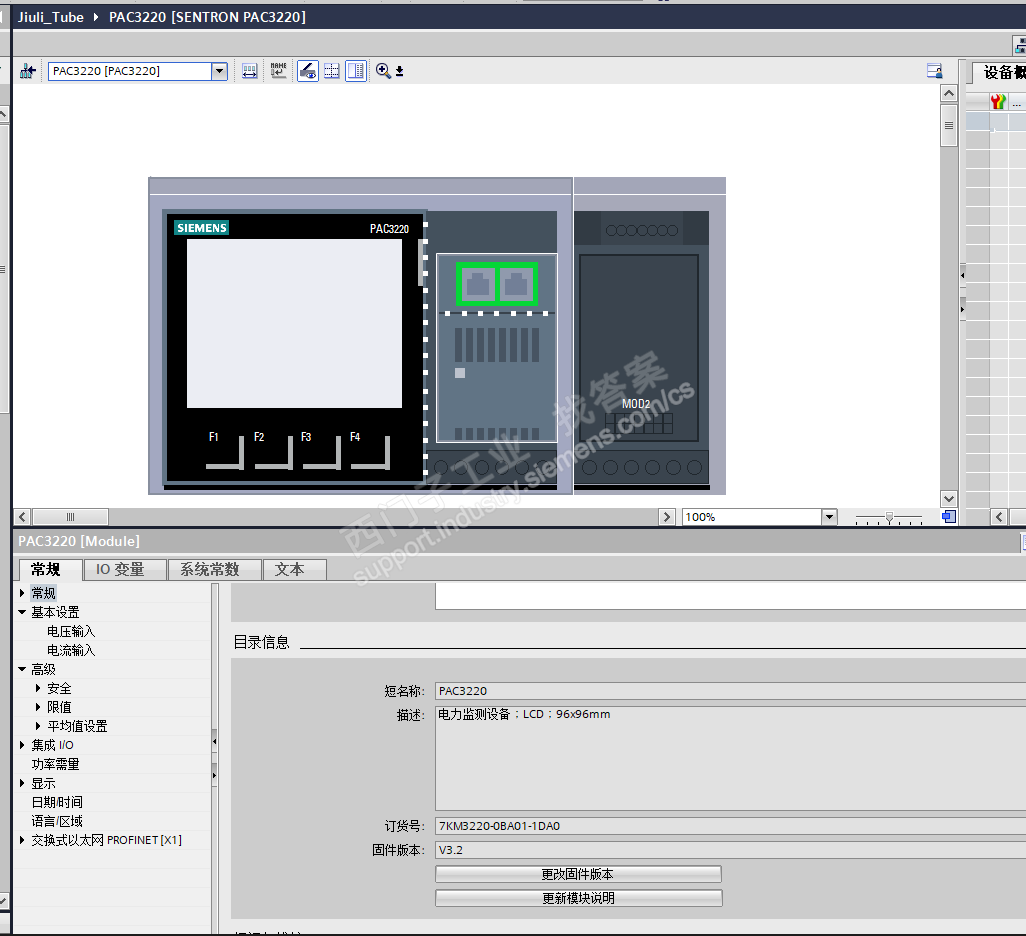This screenshot has width=1026, height=936.
Task: Expand the 安全 tree node
Action: (x=38, y=688)
